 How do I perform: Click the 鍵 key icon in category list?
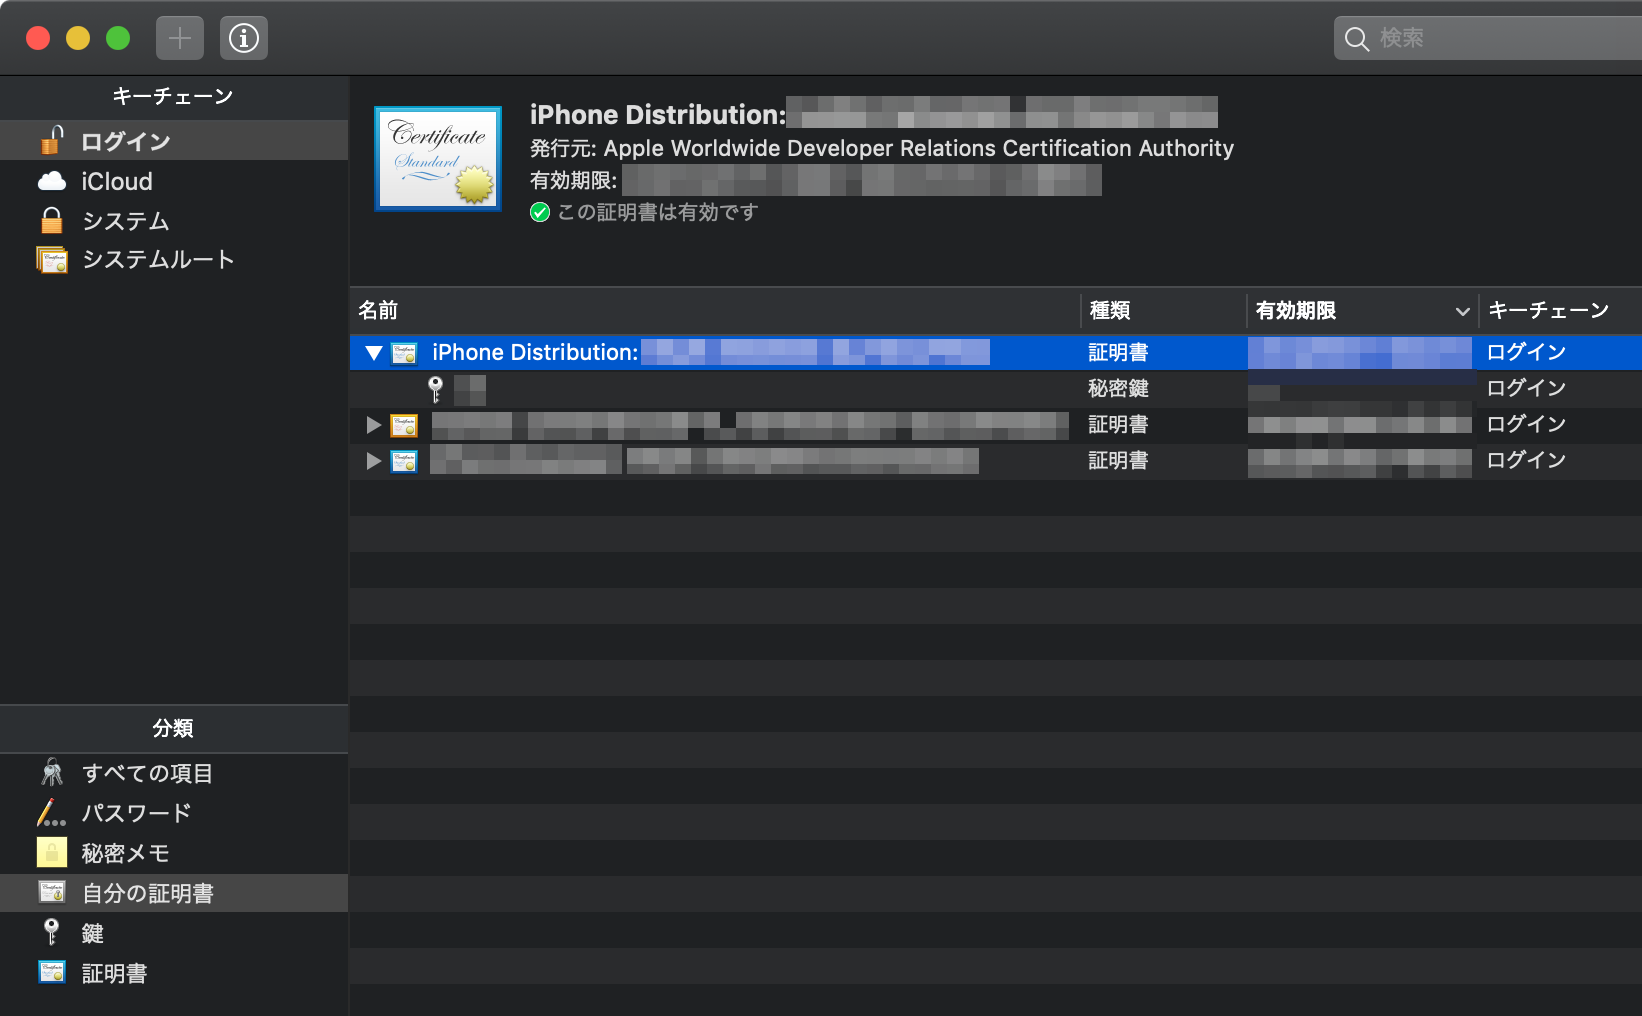(52, 932)
